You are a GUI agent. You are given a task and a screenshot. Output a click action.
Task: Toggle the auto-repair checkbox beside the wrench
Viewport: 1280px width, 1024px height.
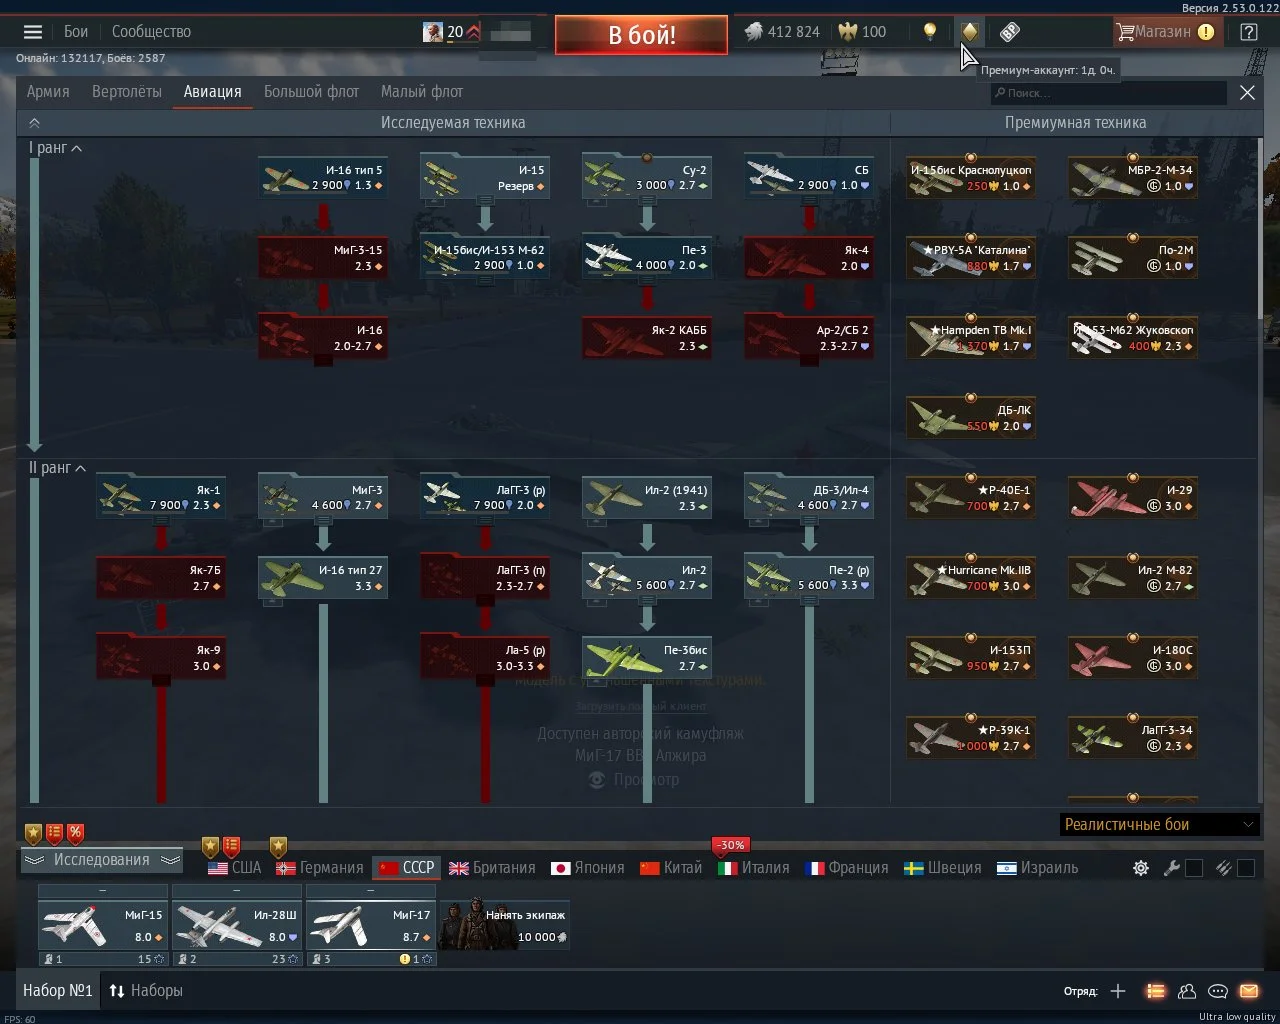pos(1194,868)
